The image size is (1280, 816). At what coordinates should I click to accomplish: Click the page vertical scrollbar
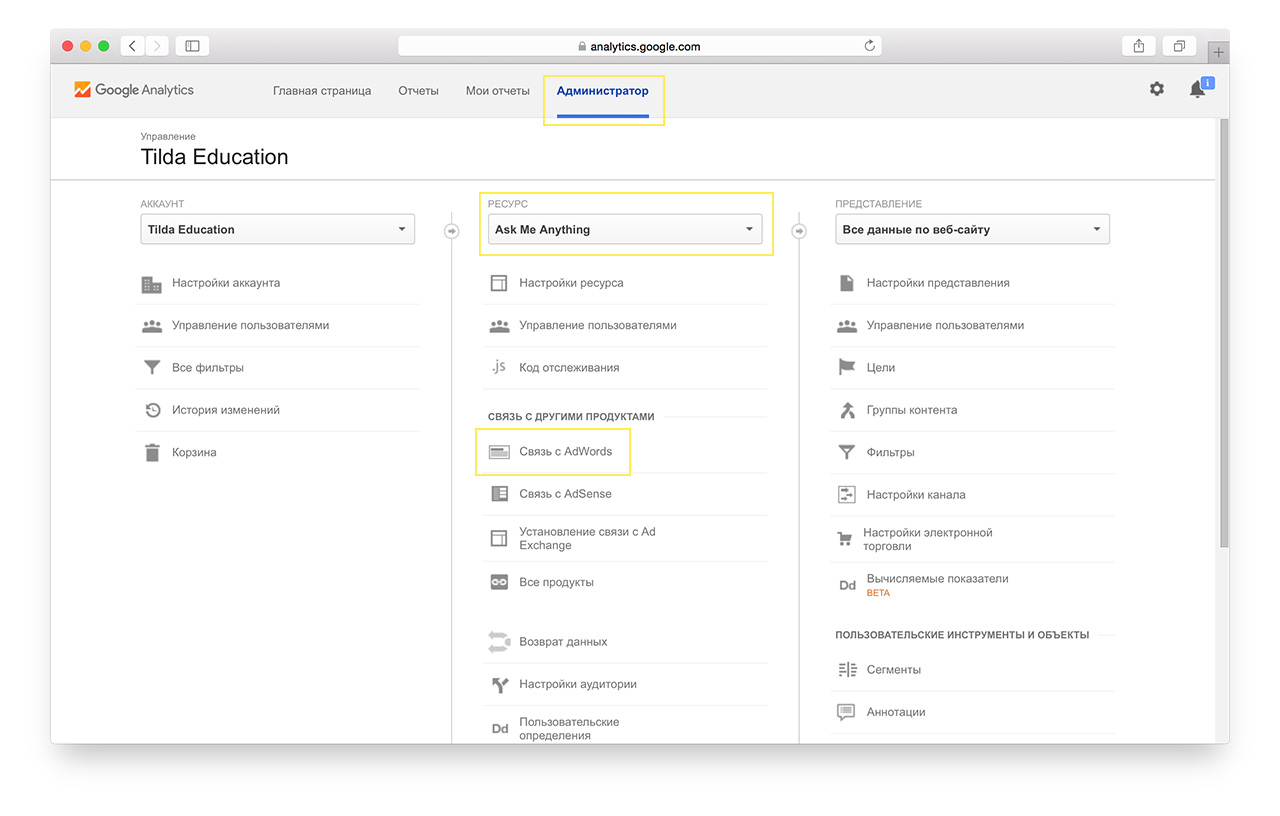tap(1223, 330)
